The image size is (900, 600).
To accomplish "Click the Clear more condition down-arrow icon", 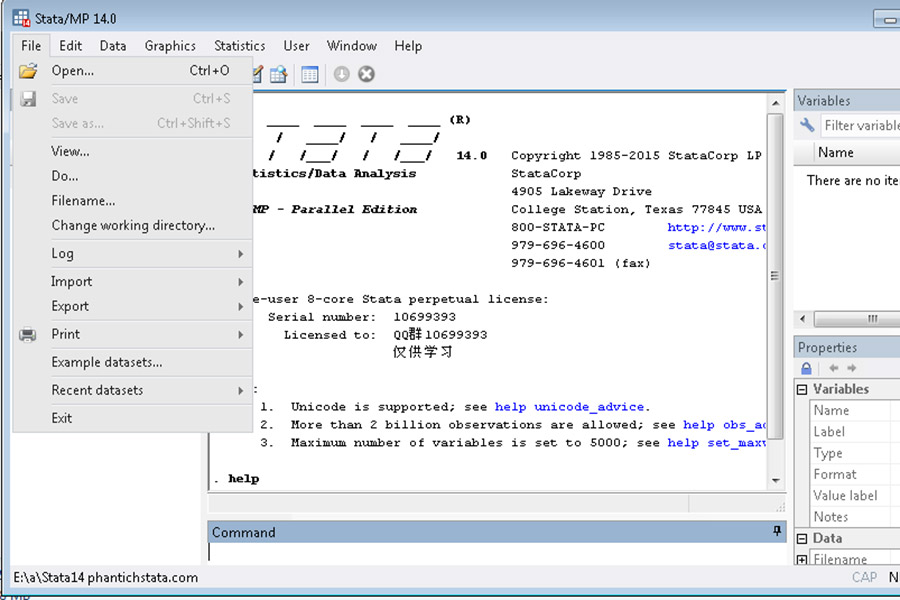I will (x=342, y=74).
